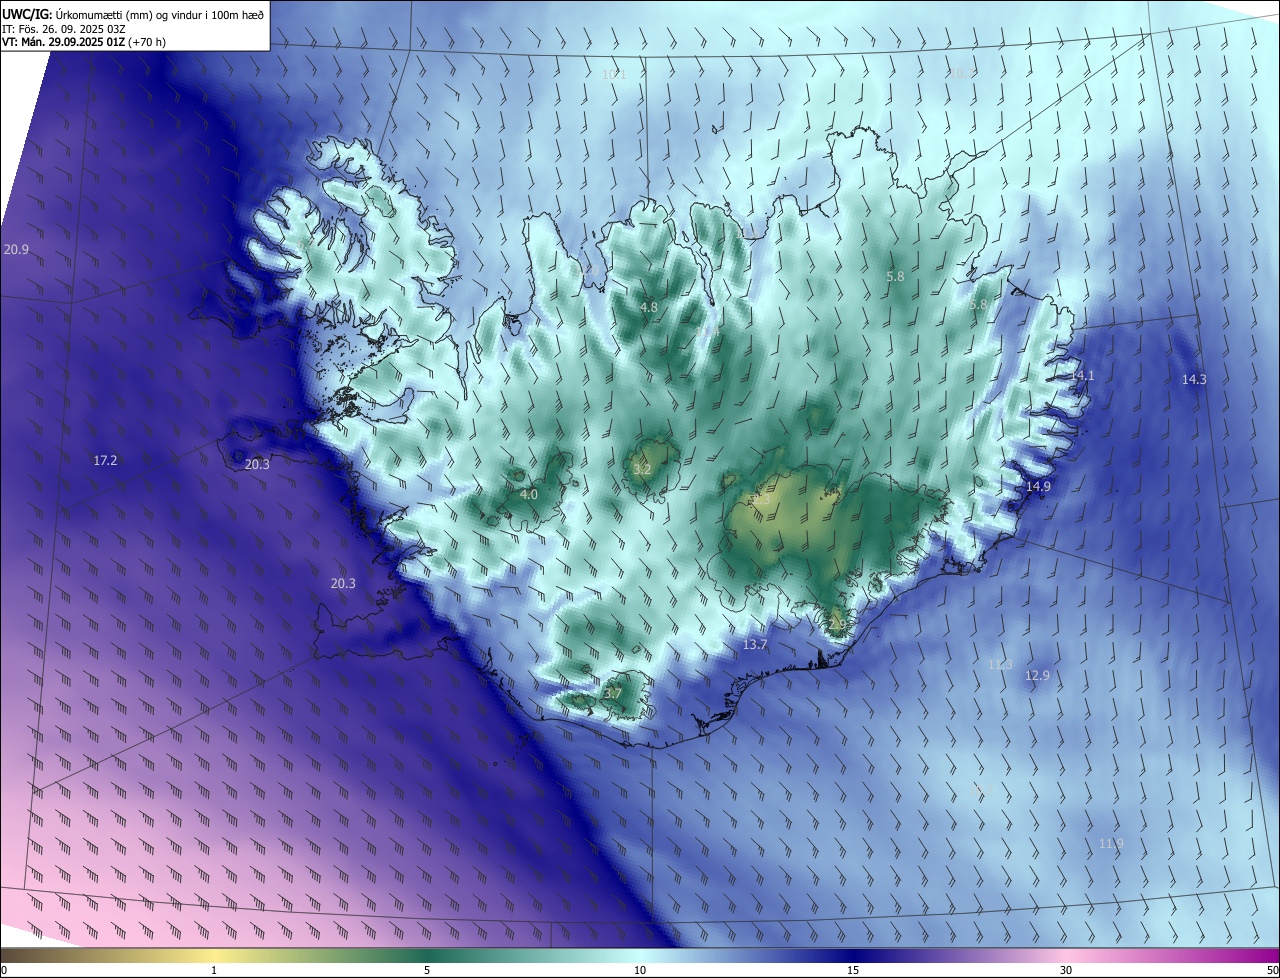Click the 10.7 value in the northeast sea

962,73
